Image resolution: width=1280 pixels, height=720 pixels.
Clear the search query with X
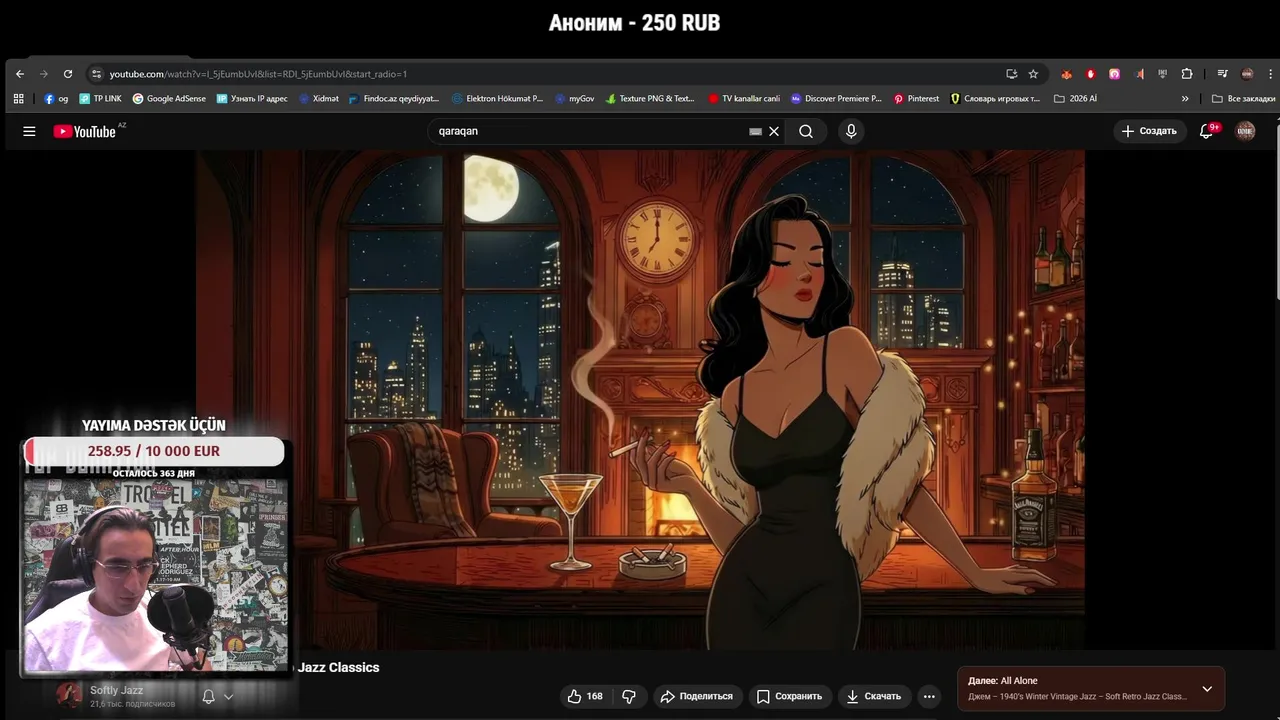click(x=774, y=131)
